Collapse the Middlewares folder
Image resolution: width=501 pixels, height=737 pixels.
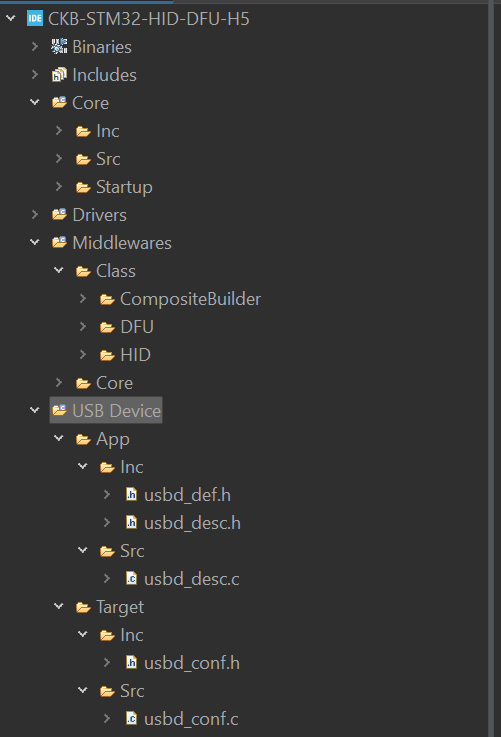(35, 243)
